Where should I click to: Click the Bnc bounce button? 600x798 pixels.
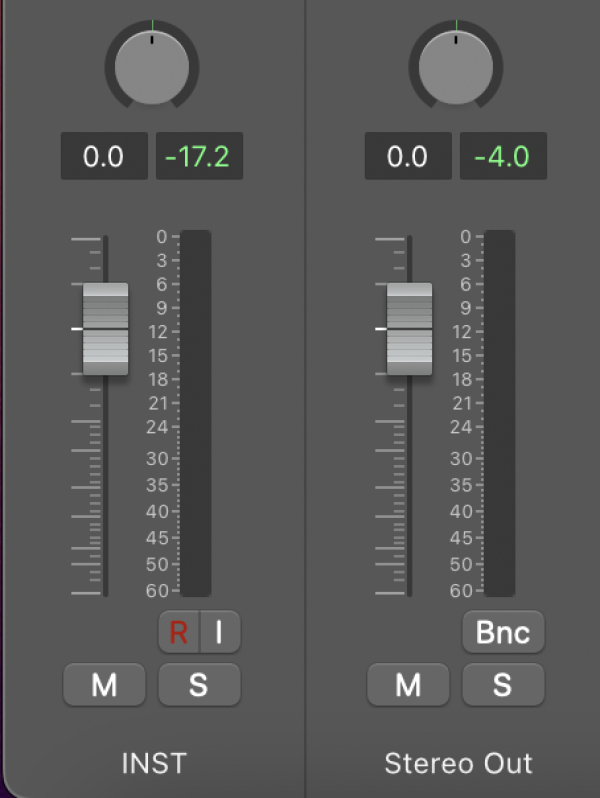[503, 632]
